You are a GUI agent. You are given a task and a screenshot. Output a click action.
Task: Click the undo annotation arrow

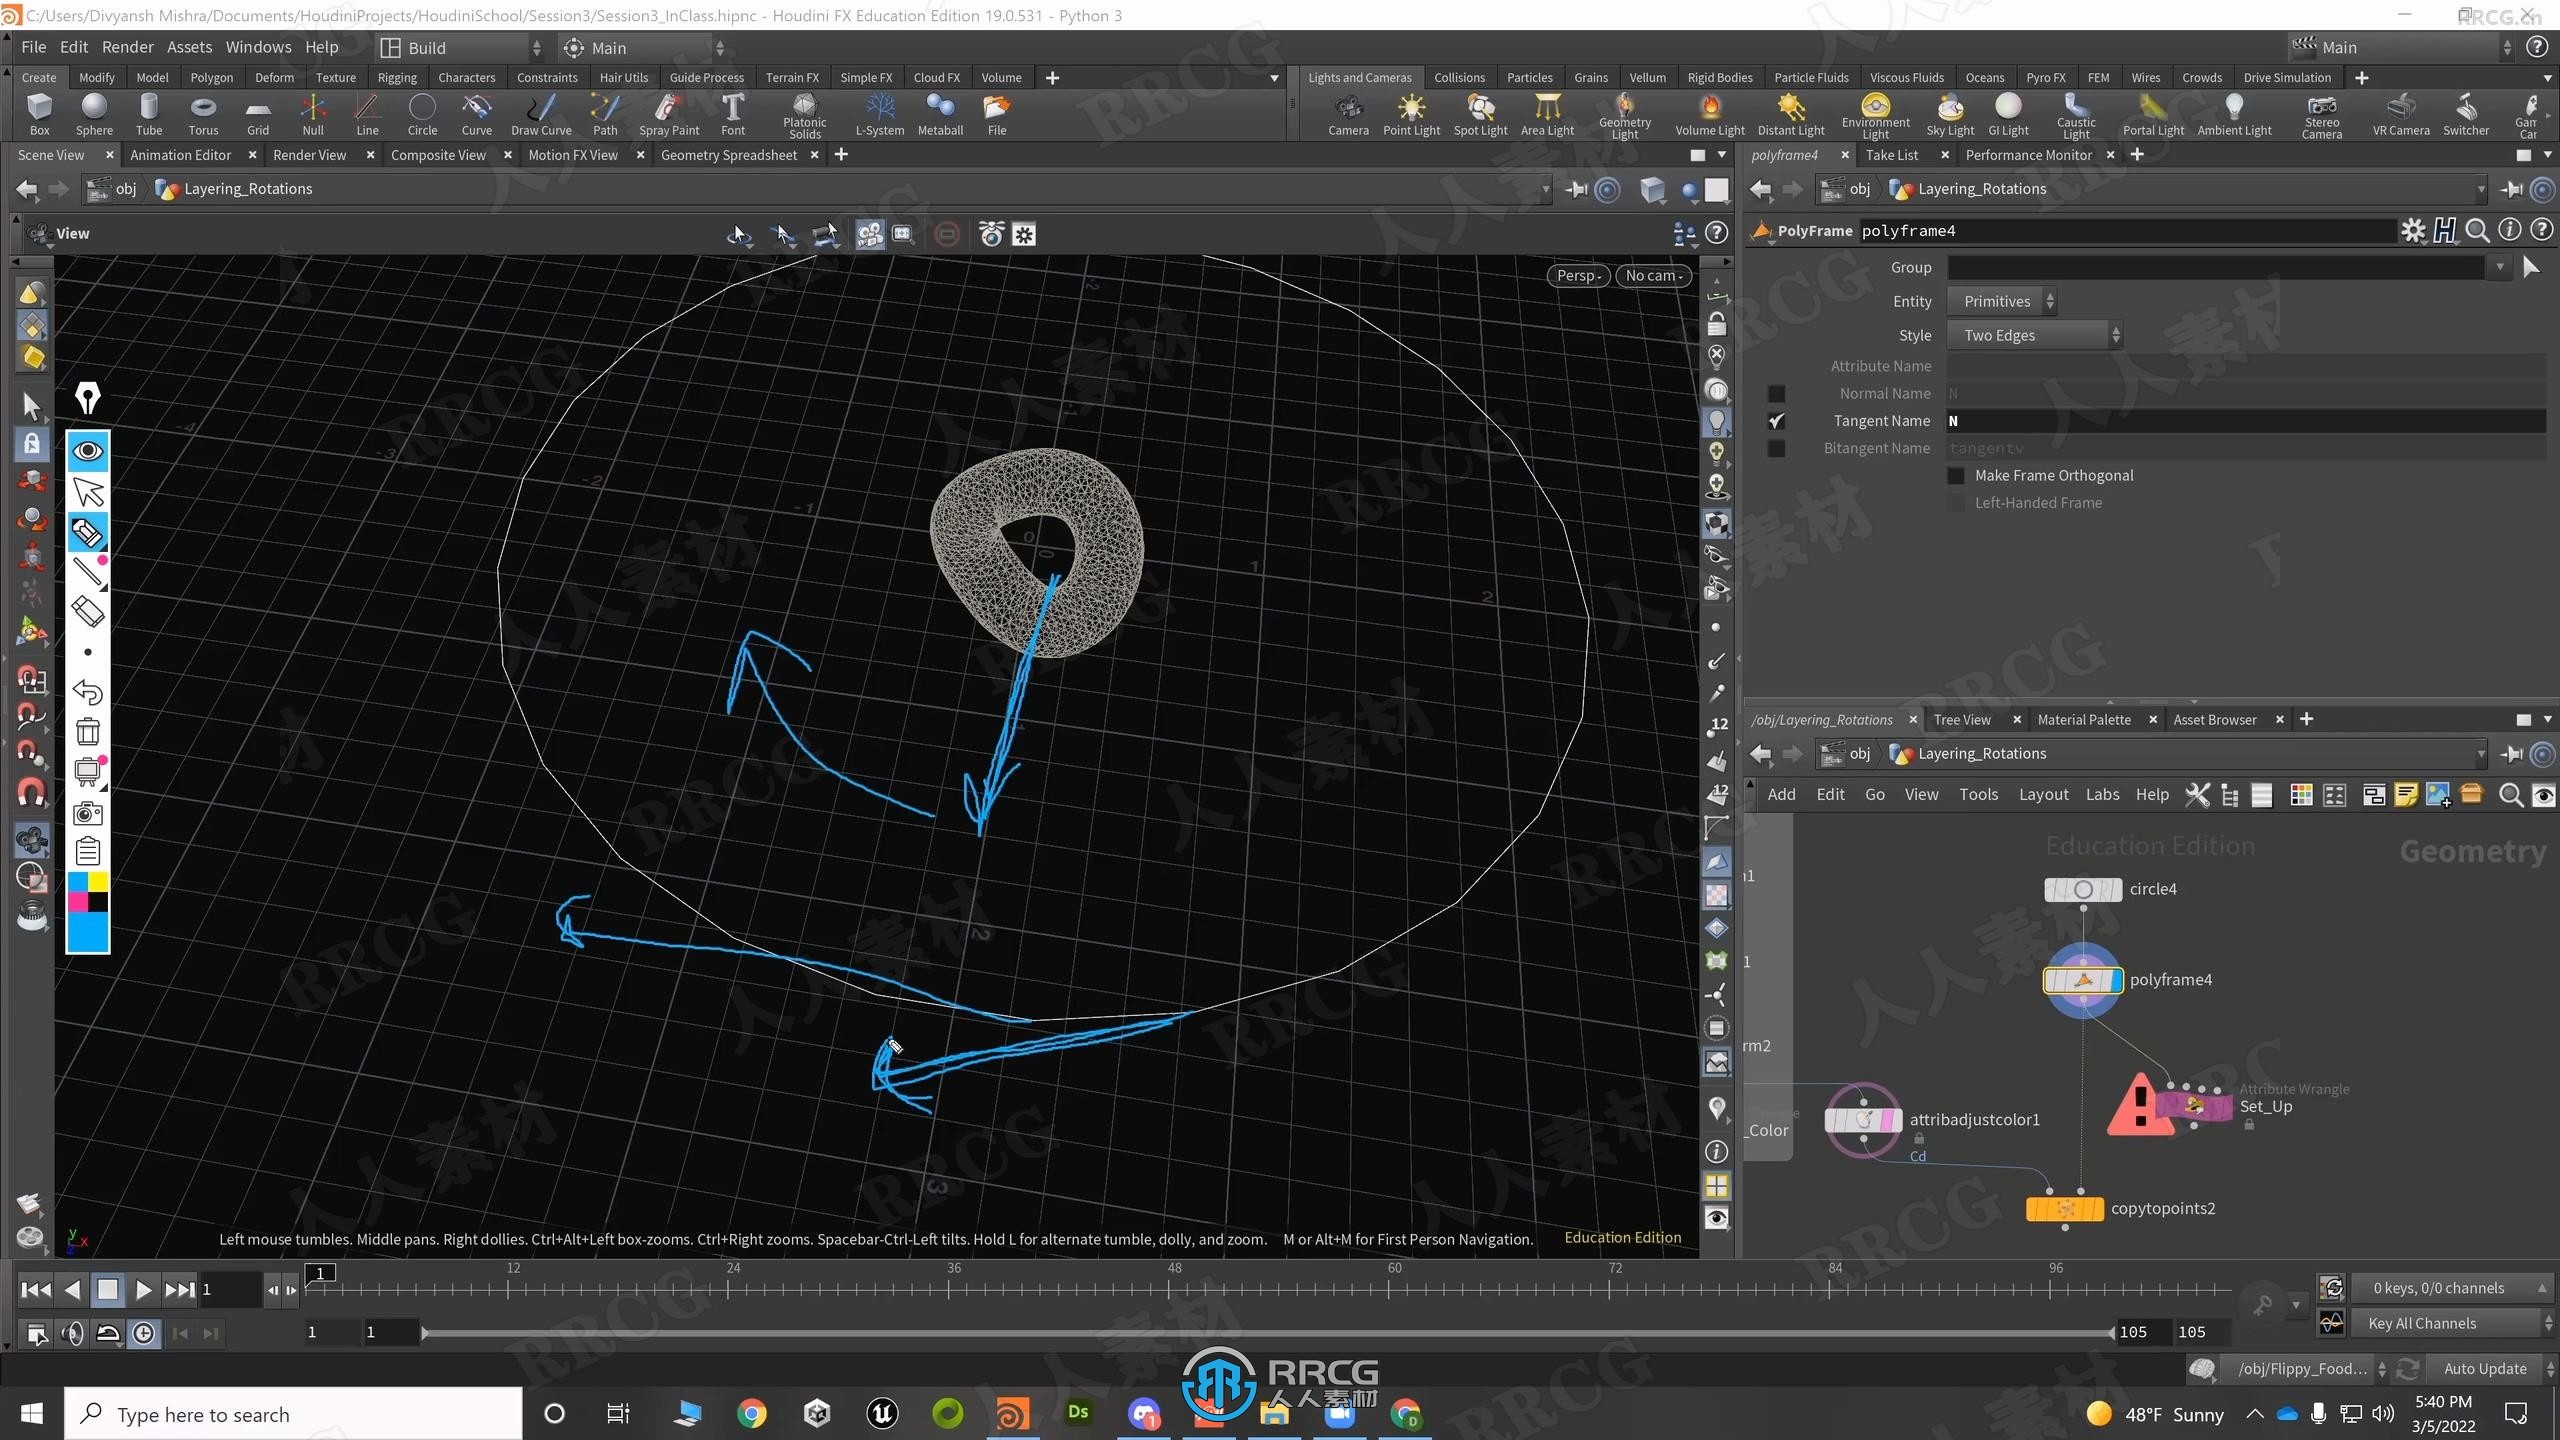pos(88,692)
